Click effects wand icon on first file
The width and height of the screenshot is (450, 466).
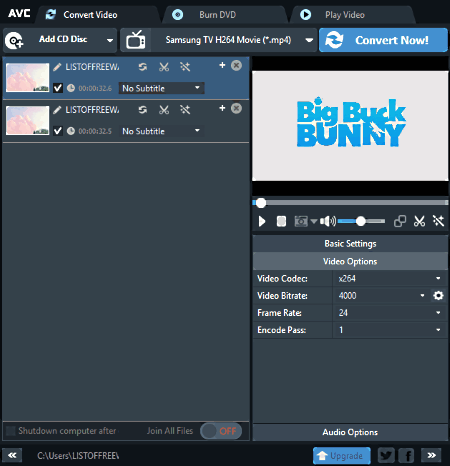tap(185, 67)
